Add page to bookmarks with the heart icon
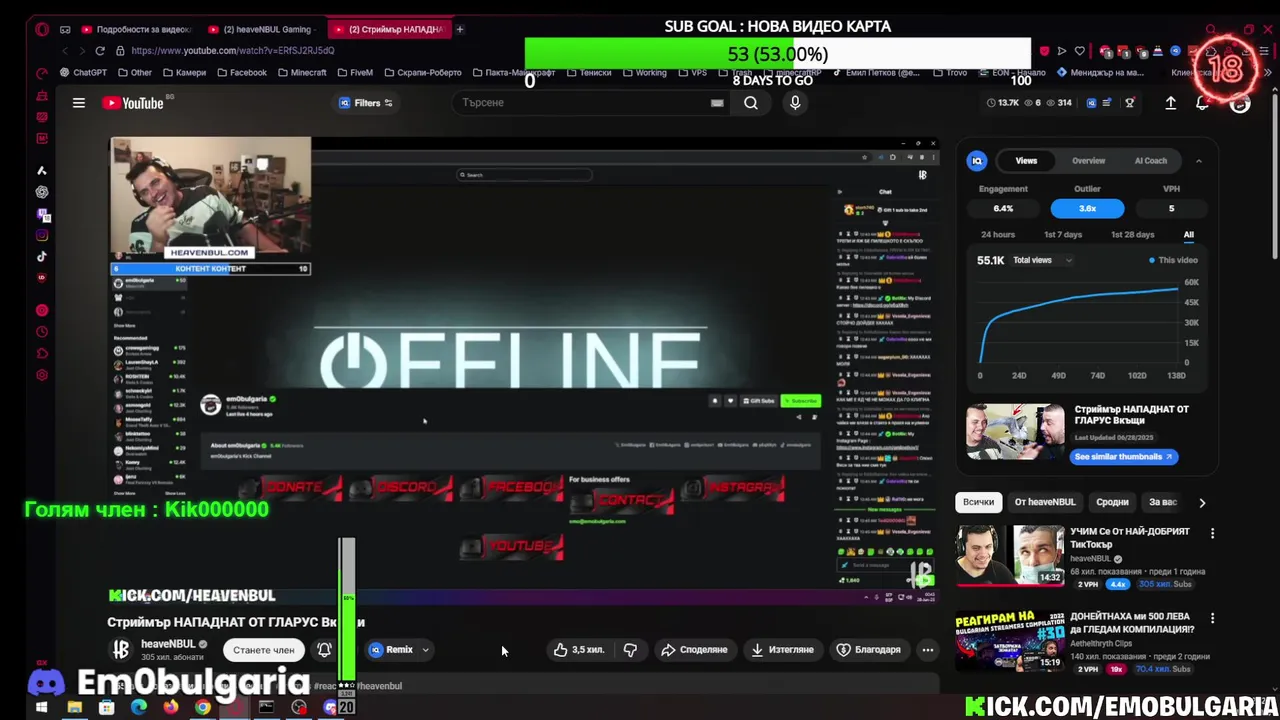The height and width of the screenshot is (720, 1280). coord(1079,50)
